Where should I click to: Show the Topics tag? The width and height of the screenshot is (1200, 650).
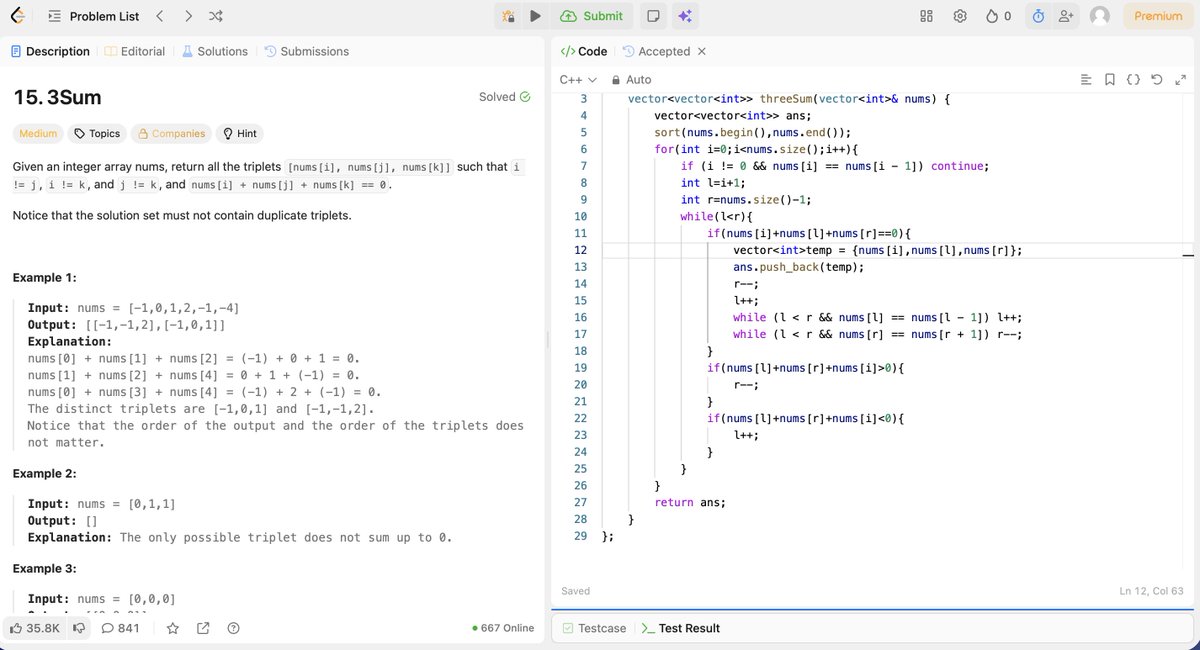pyautogui.click(x=97, y=133)
